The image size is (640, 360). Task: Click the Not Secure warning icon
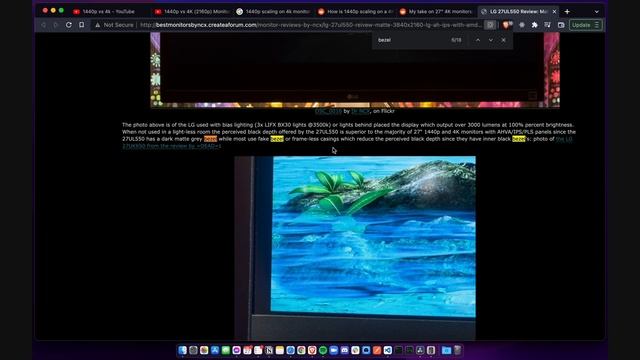click(97, 25)
